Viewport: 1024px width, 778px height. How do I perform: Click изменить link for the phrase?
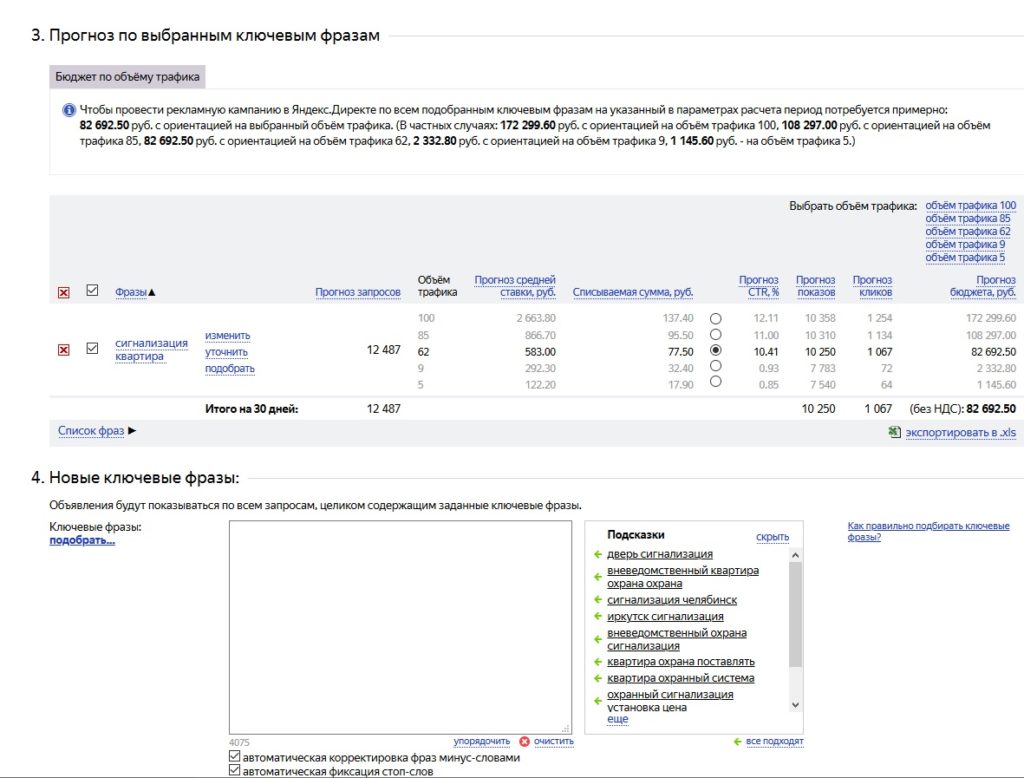pos(227,335)
